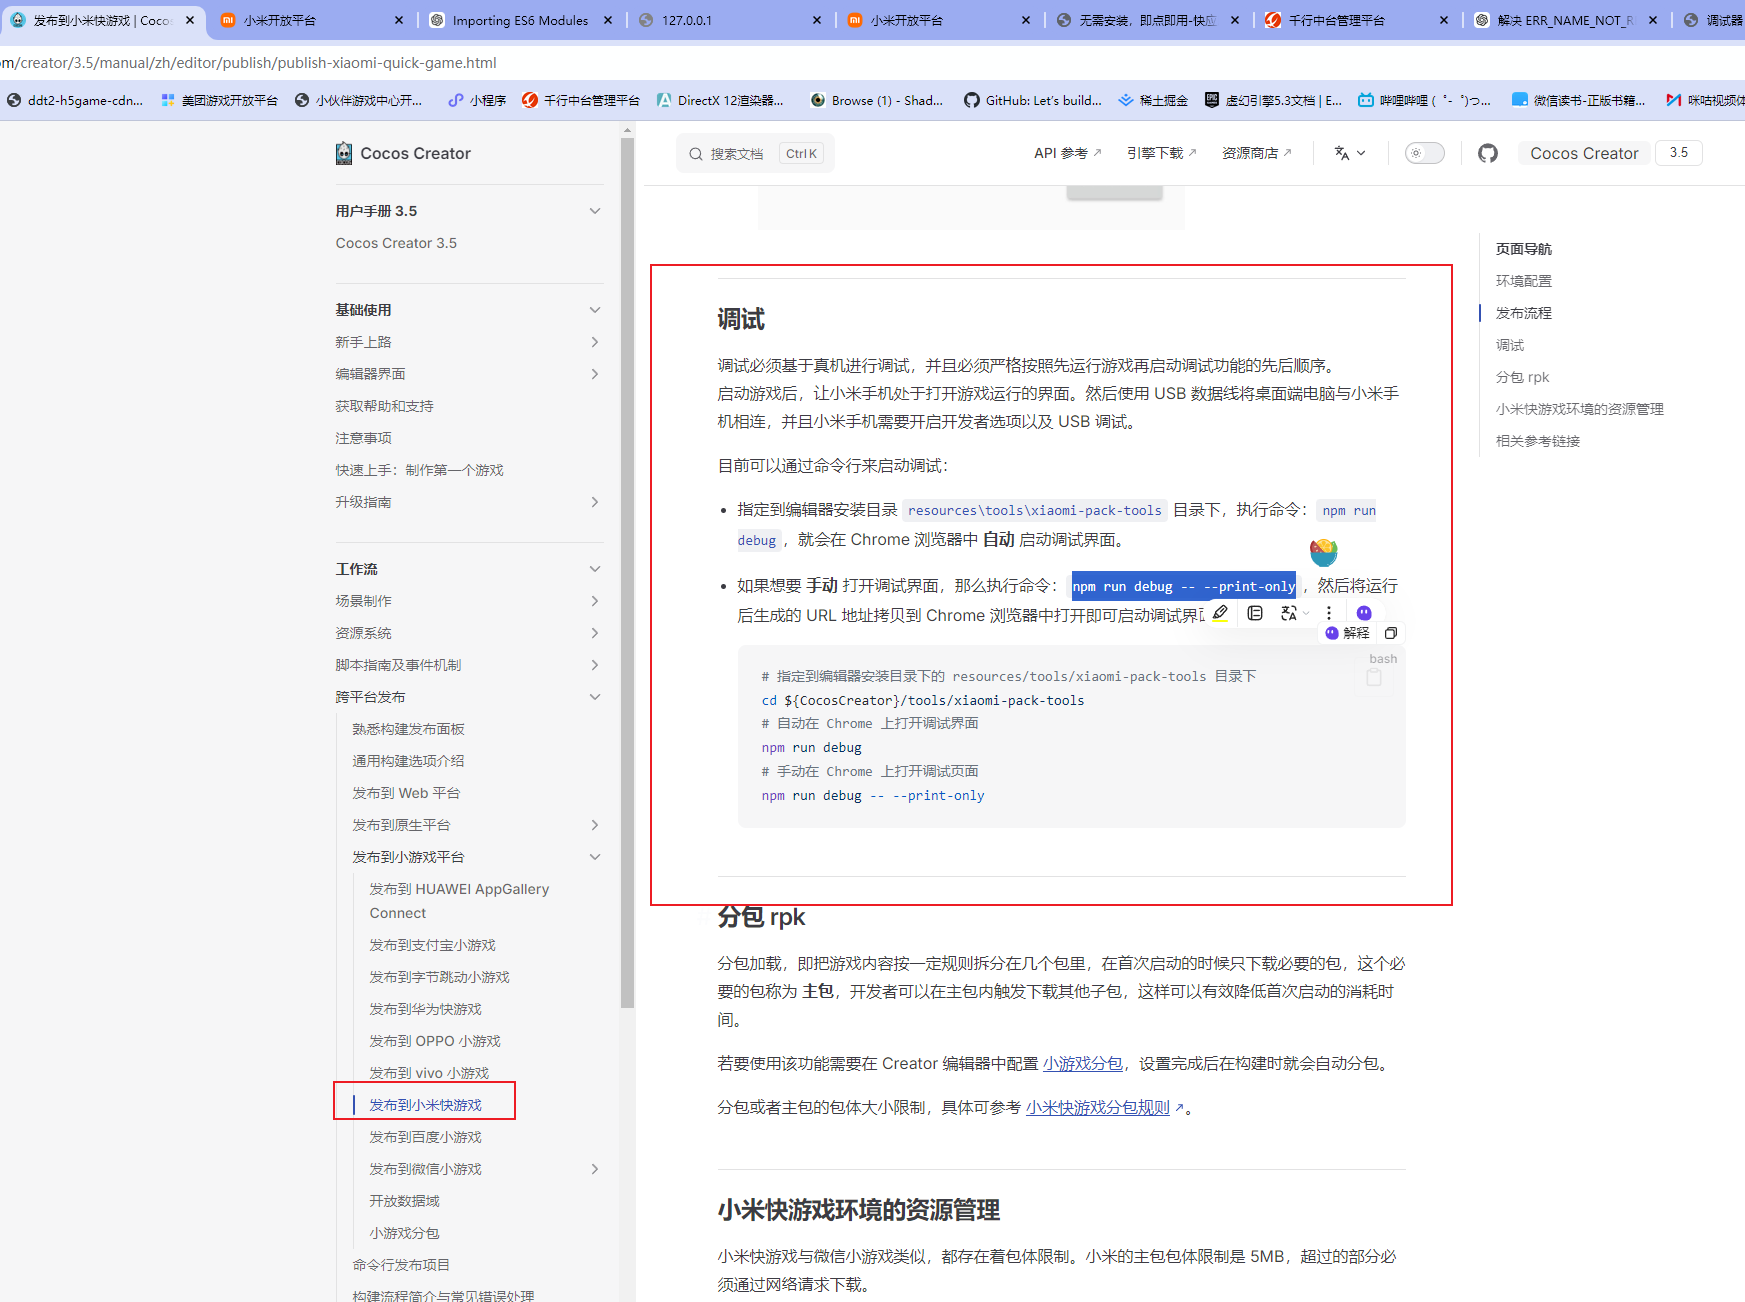Click the Cocos Creator logo in sidebar

tap(344, 153)
